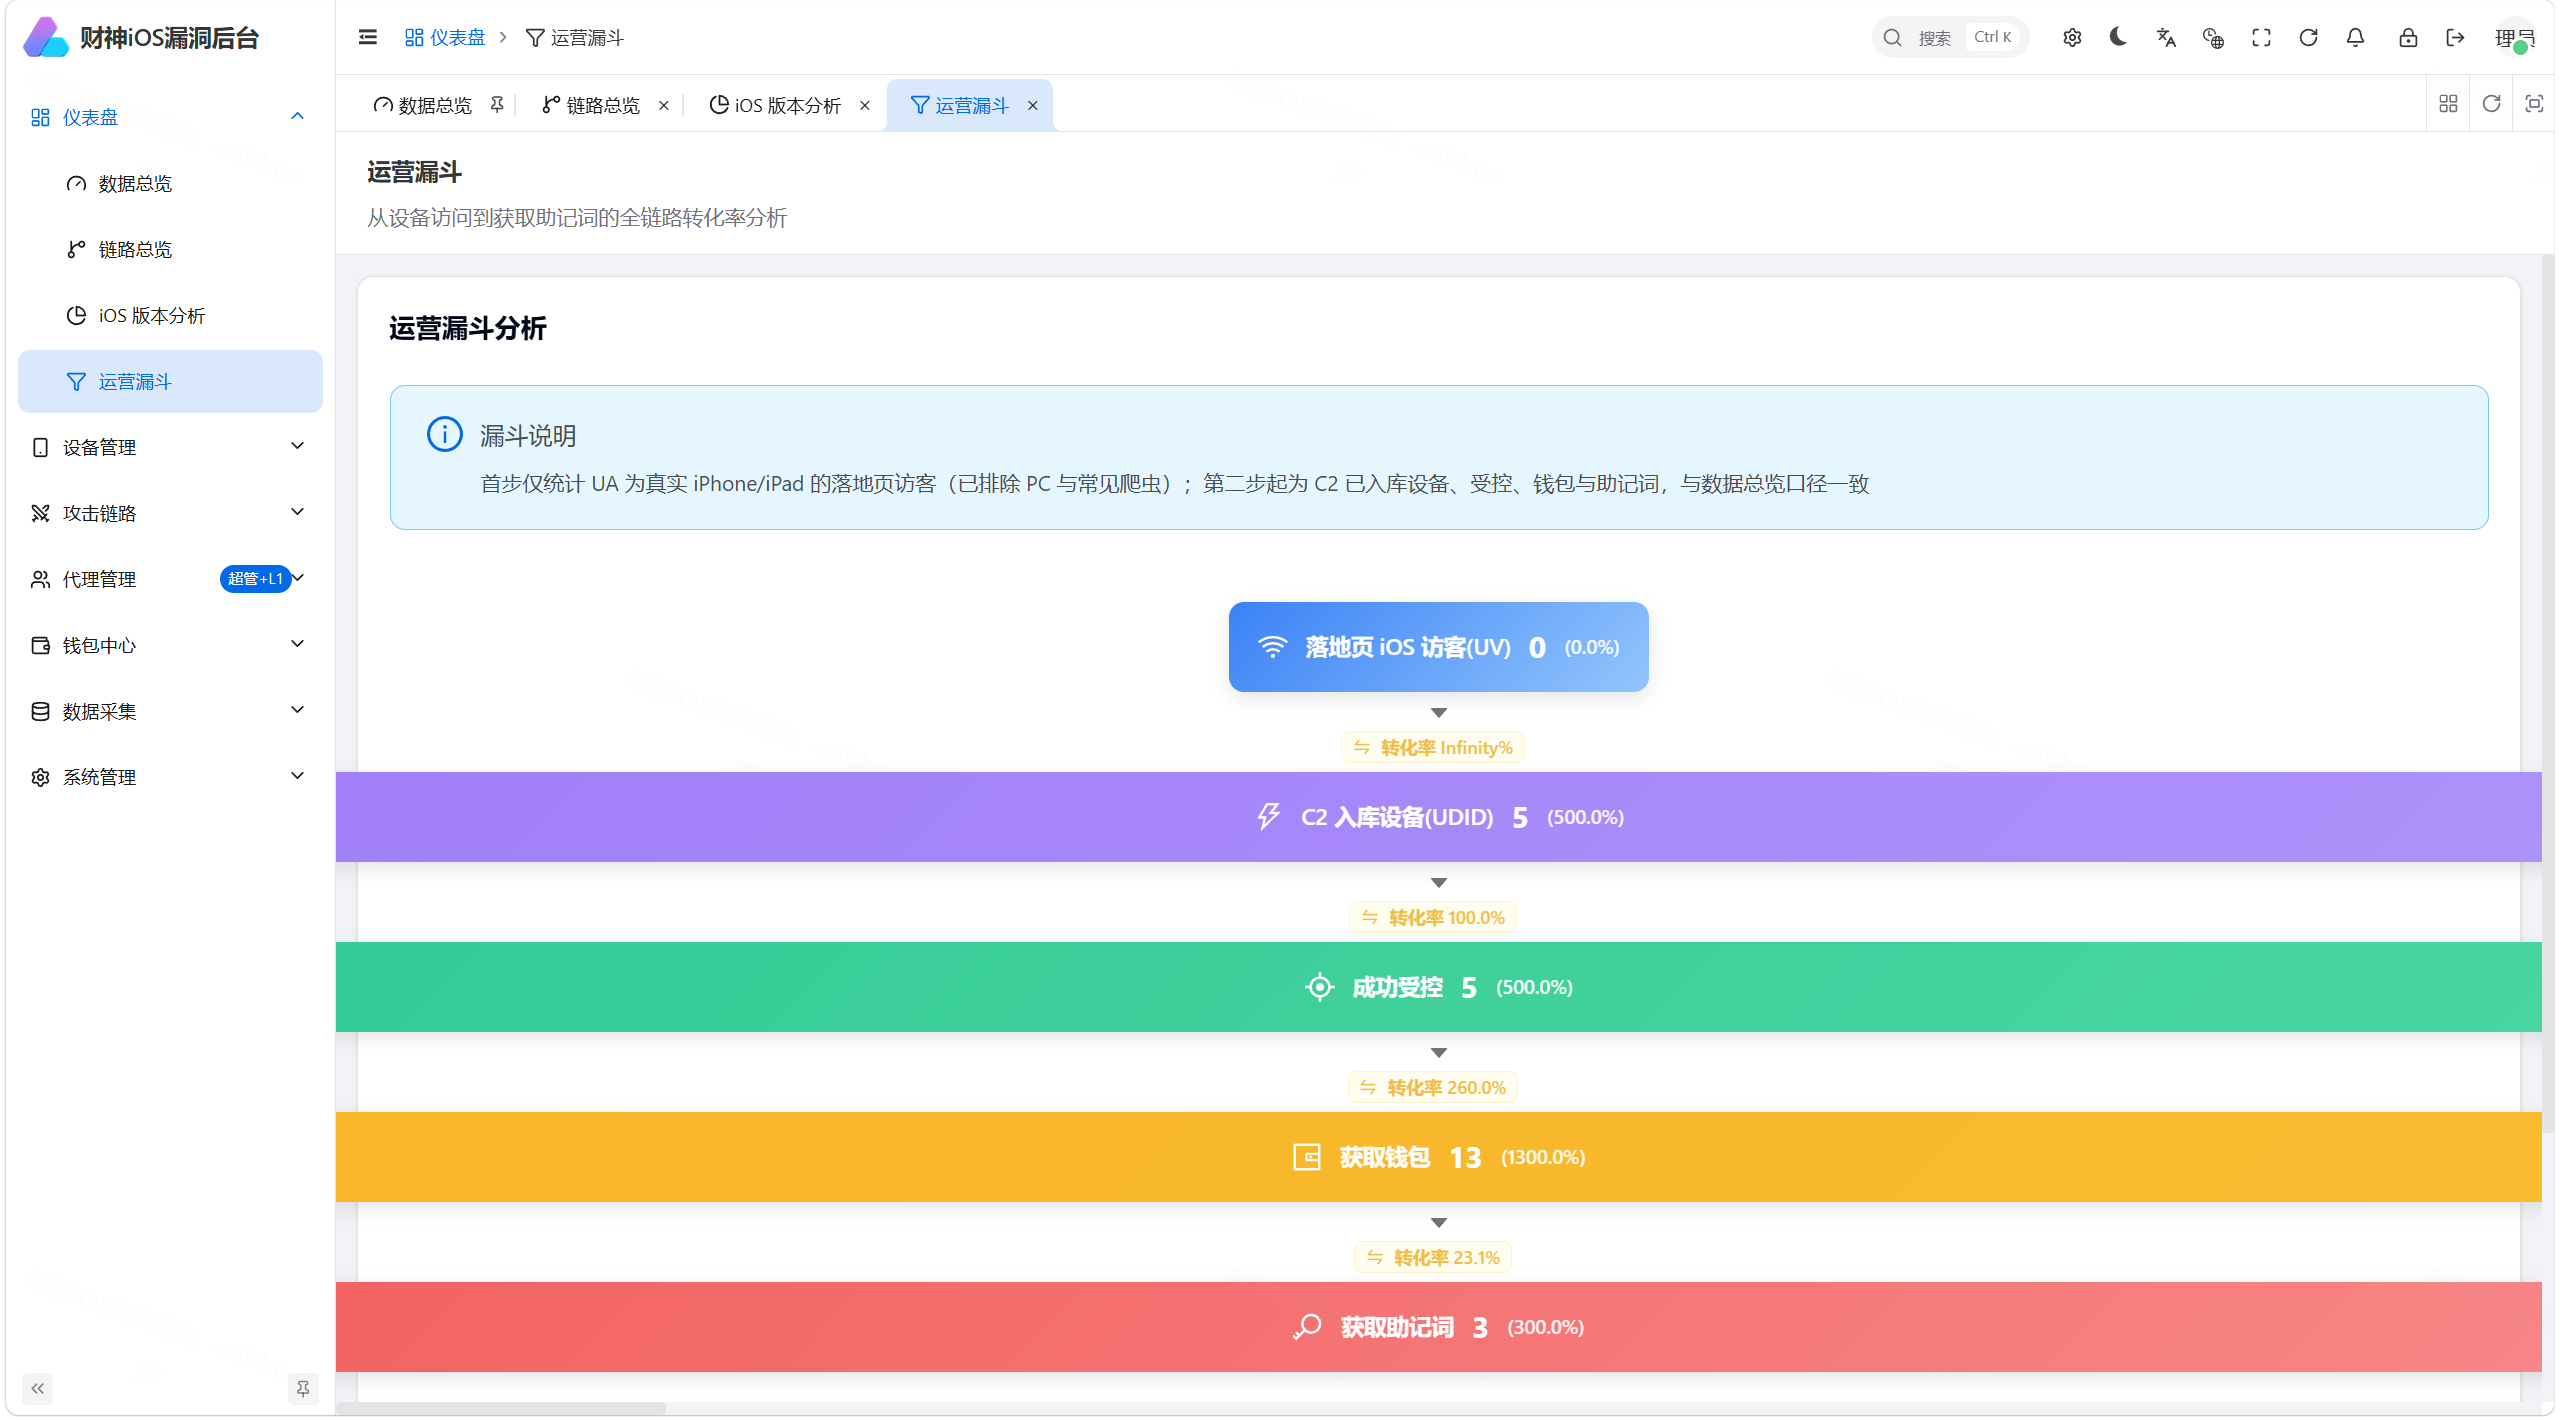The image size is (2560, 1420).
Task: Expand the 代理管理 sidebar menu
Action: [170, 579]
